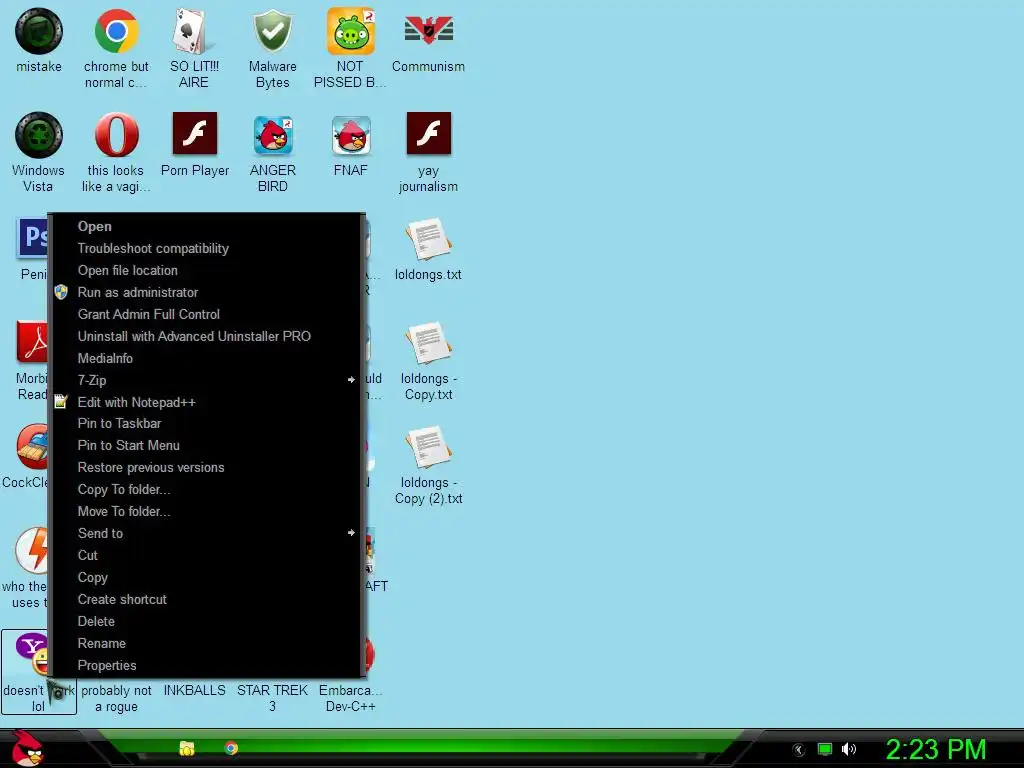Open the folder icon in the taskbar

[187, 748]
